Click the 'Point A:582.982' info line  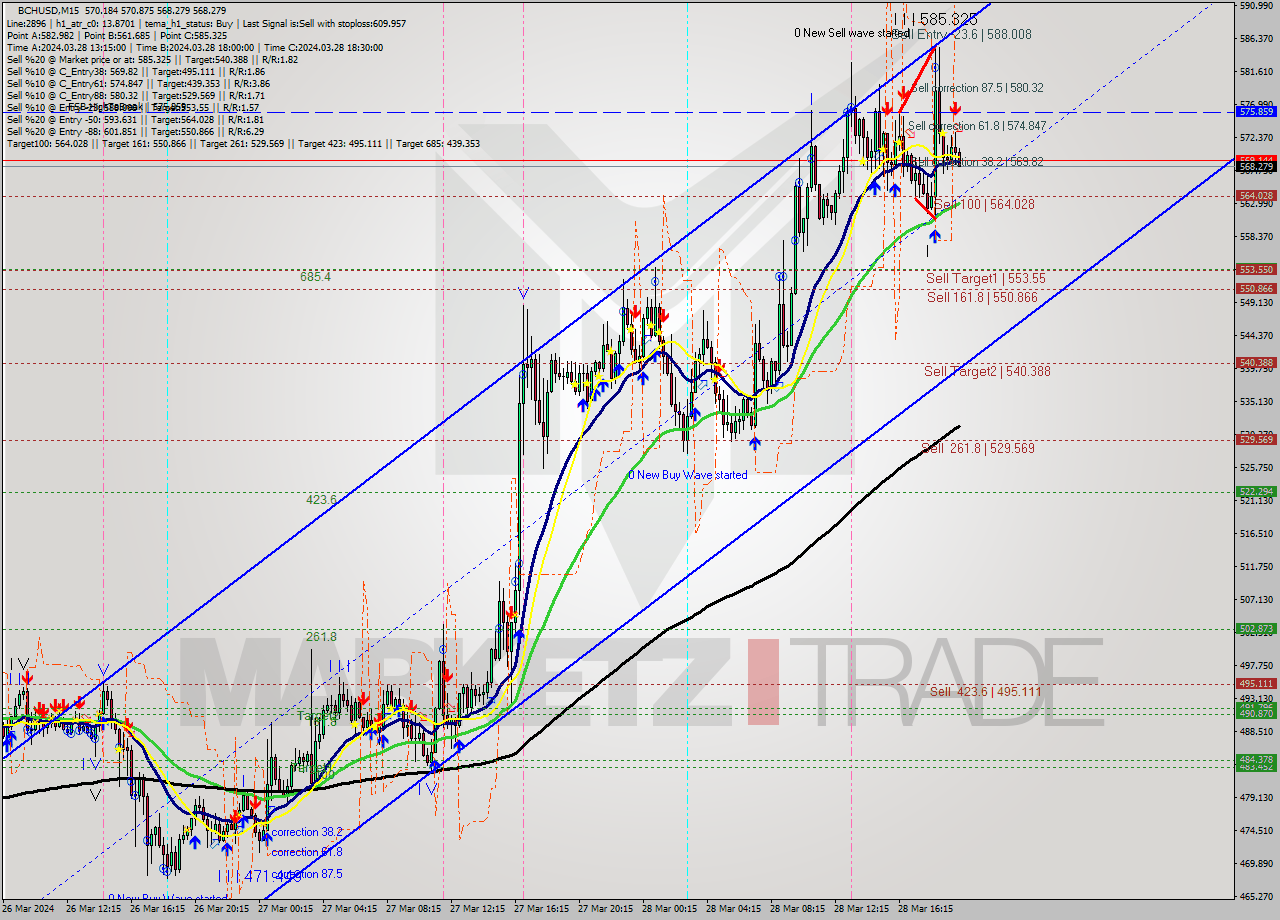click(x=41, y=35)
